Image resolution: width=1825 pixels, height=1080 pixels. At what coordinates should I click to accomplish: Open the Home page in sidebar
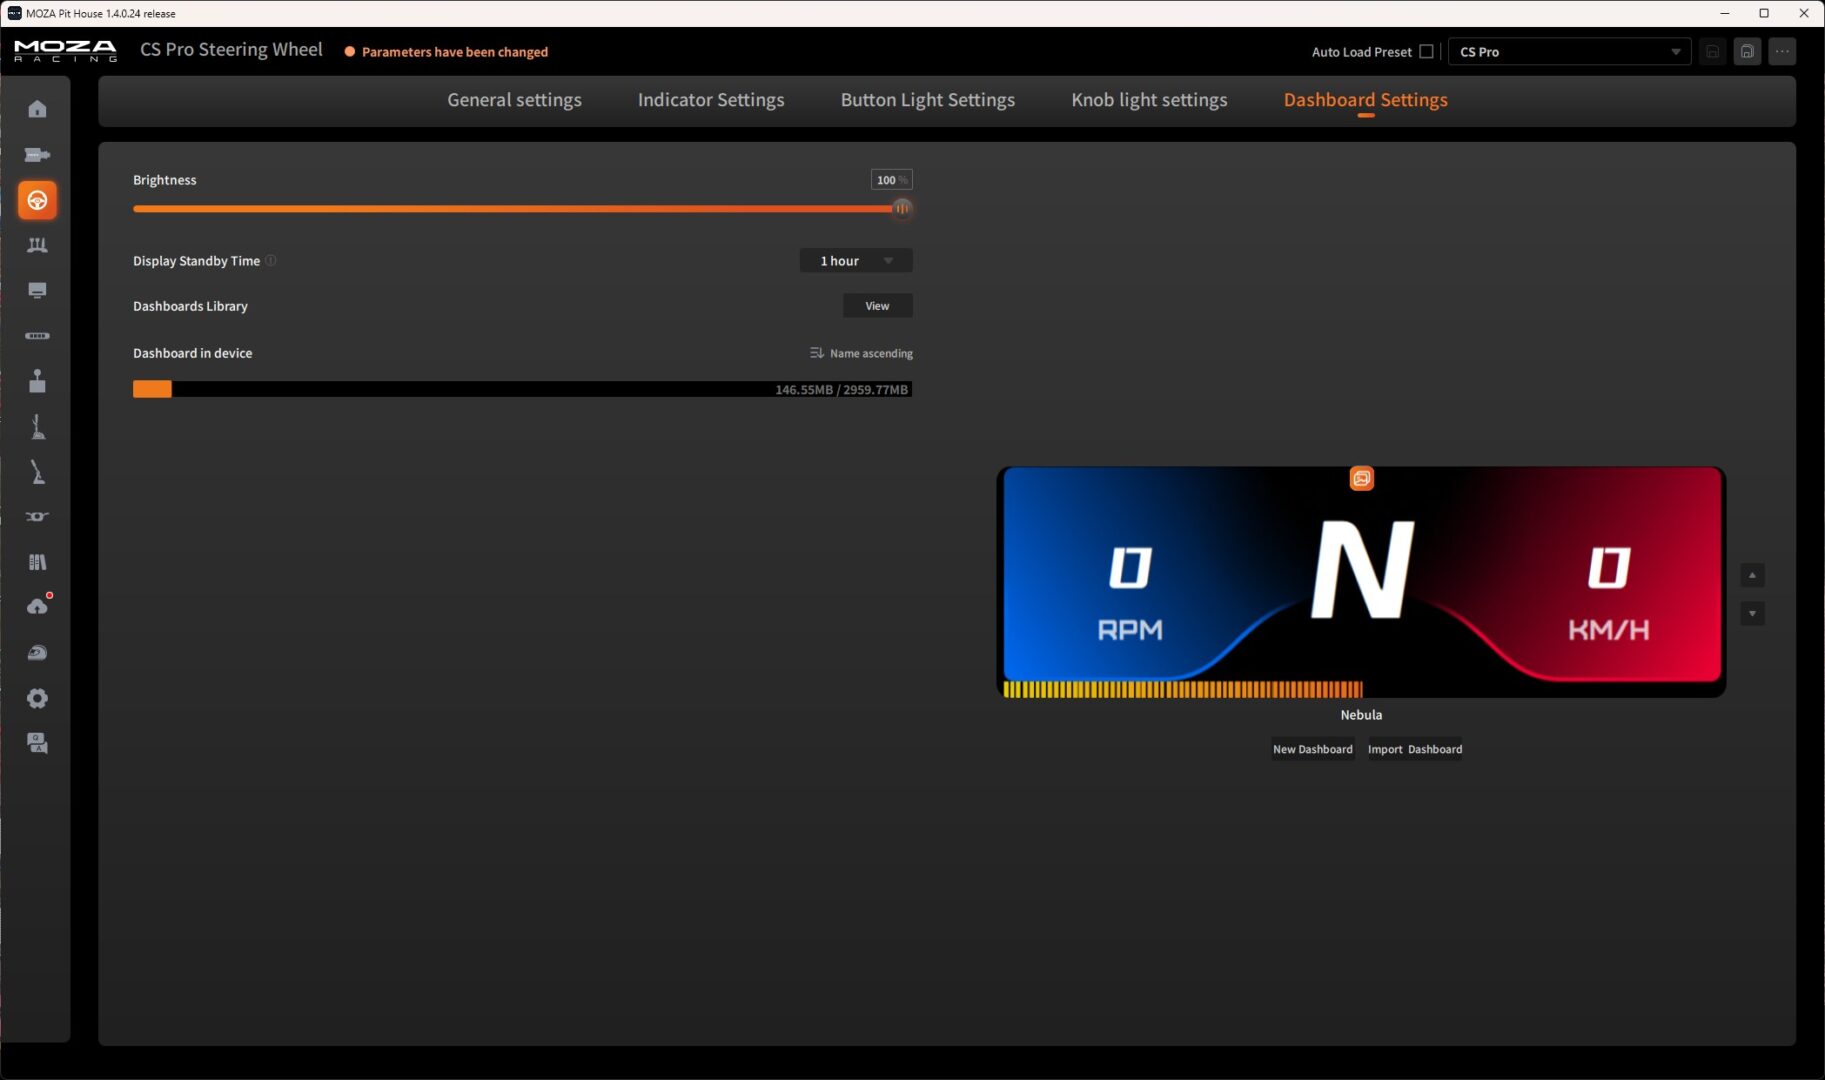pos(37,109)
